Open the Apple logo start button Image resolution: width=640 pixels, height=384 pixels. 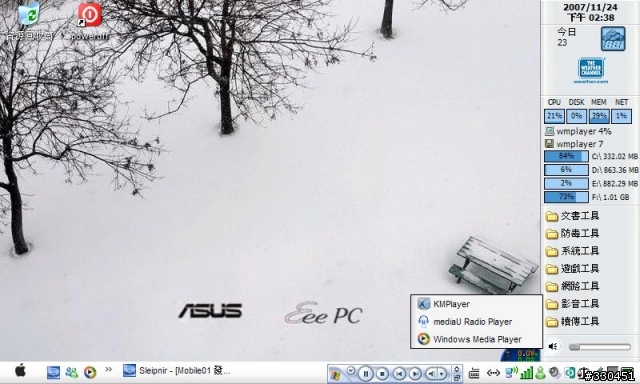click(x=20, y=371)
